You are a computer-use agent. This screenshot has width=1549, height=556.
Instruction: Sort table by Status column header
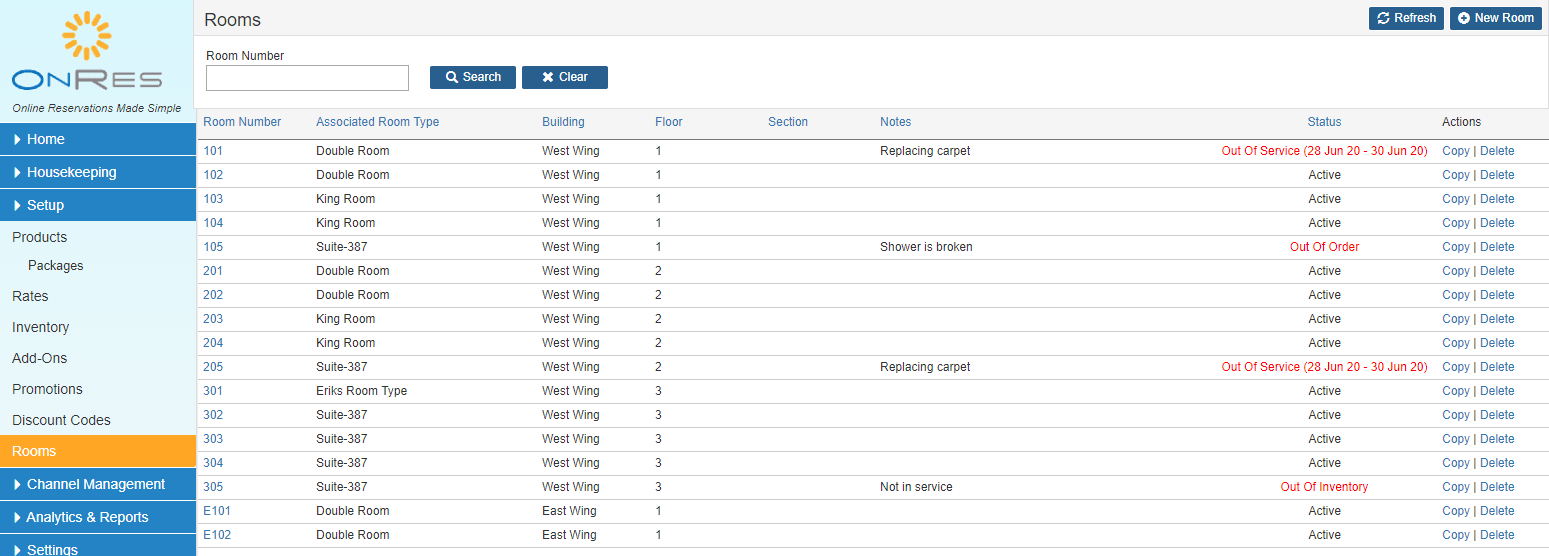tap(1324, 122)
